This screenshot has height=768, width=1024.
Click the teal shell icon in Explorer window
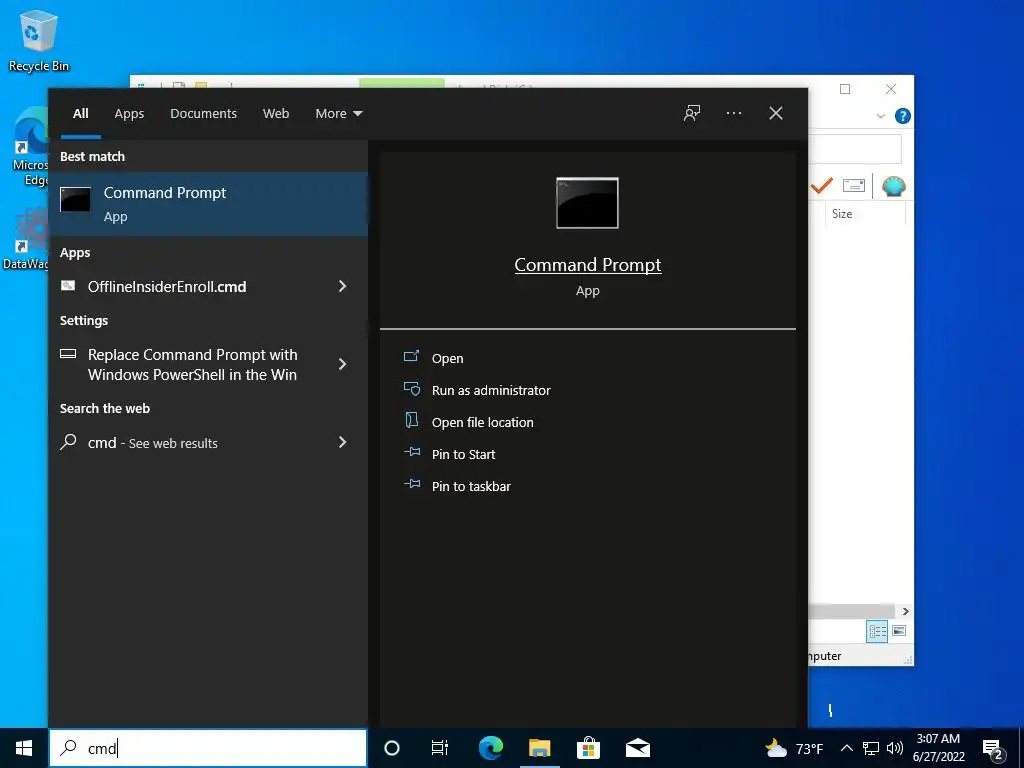(893, 186)
